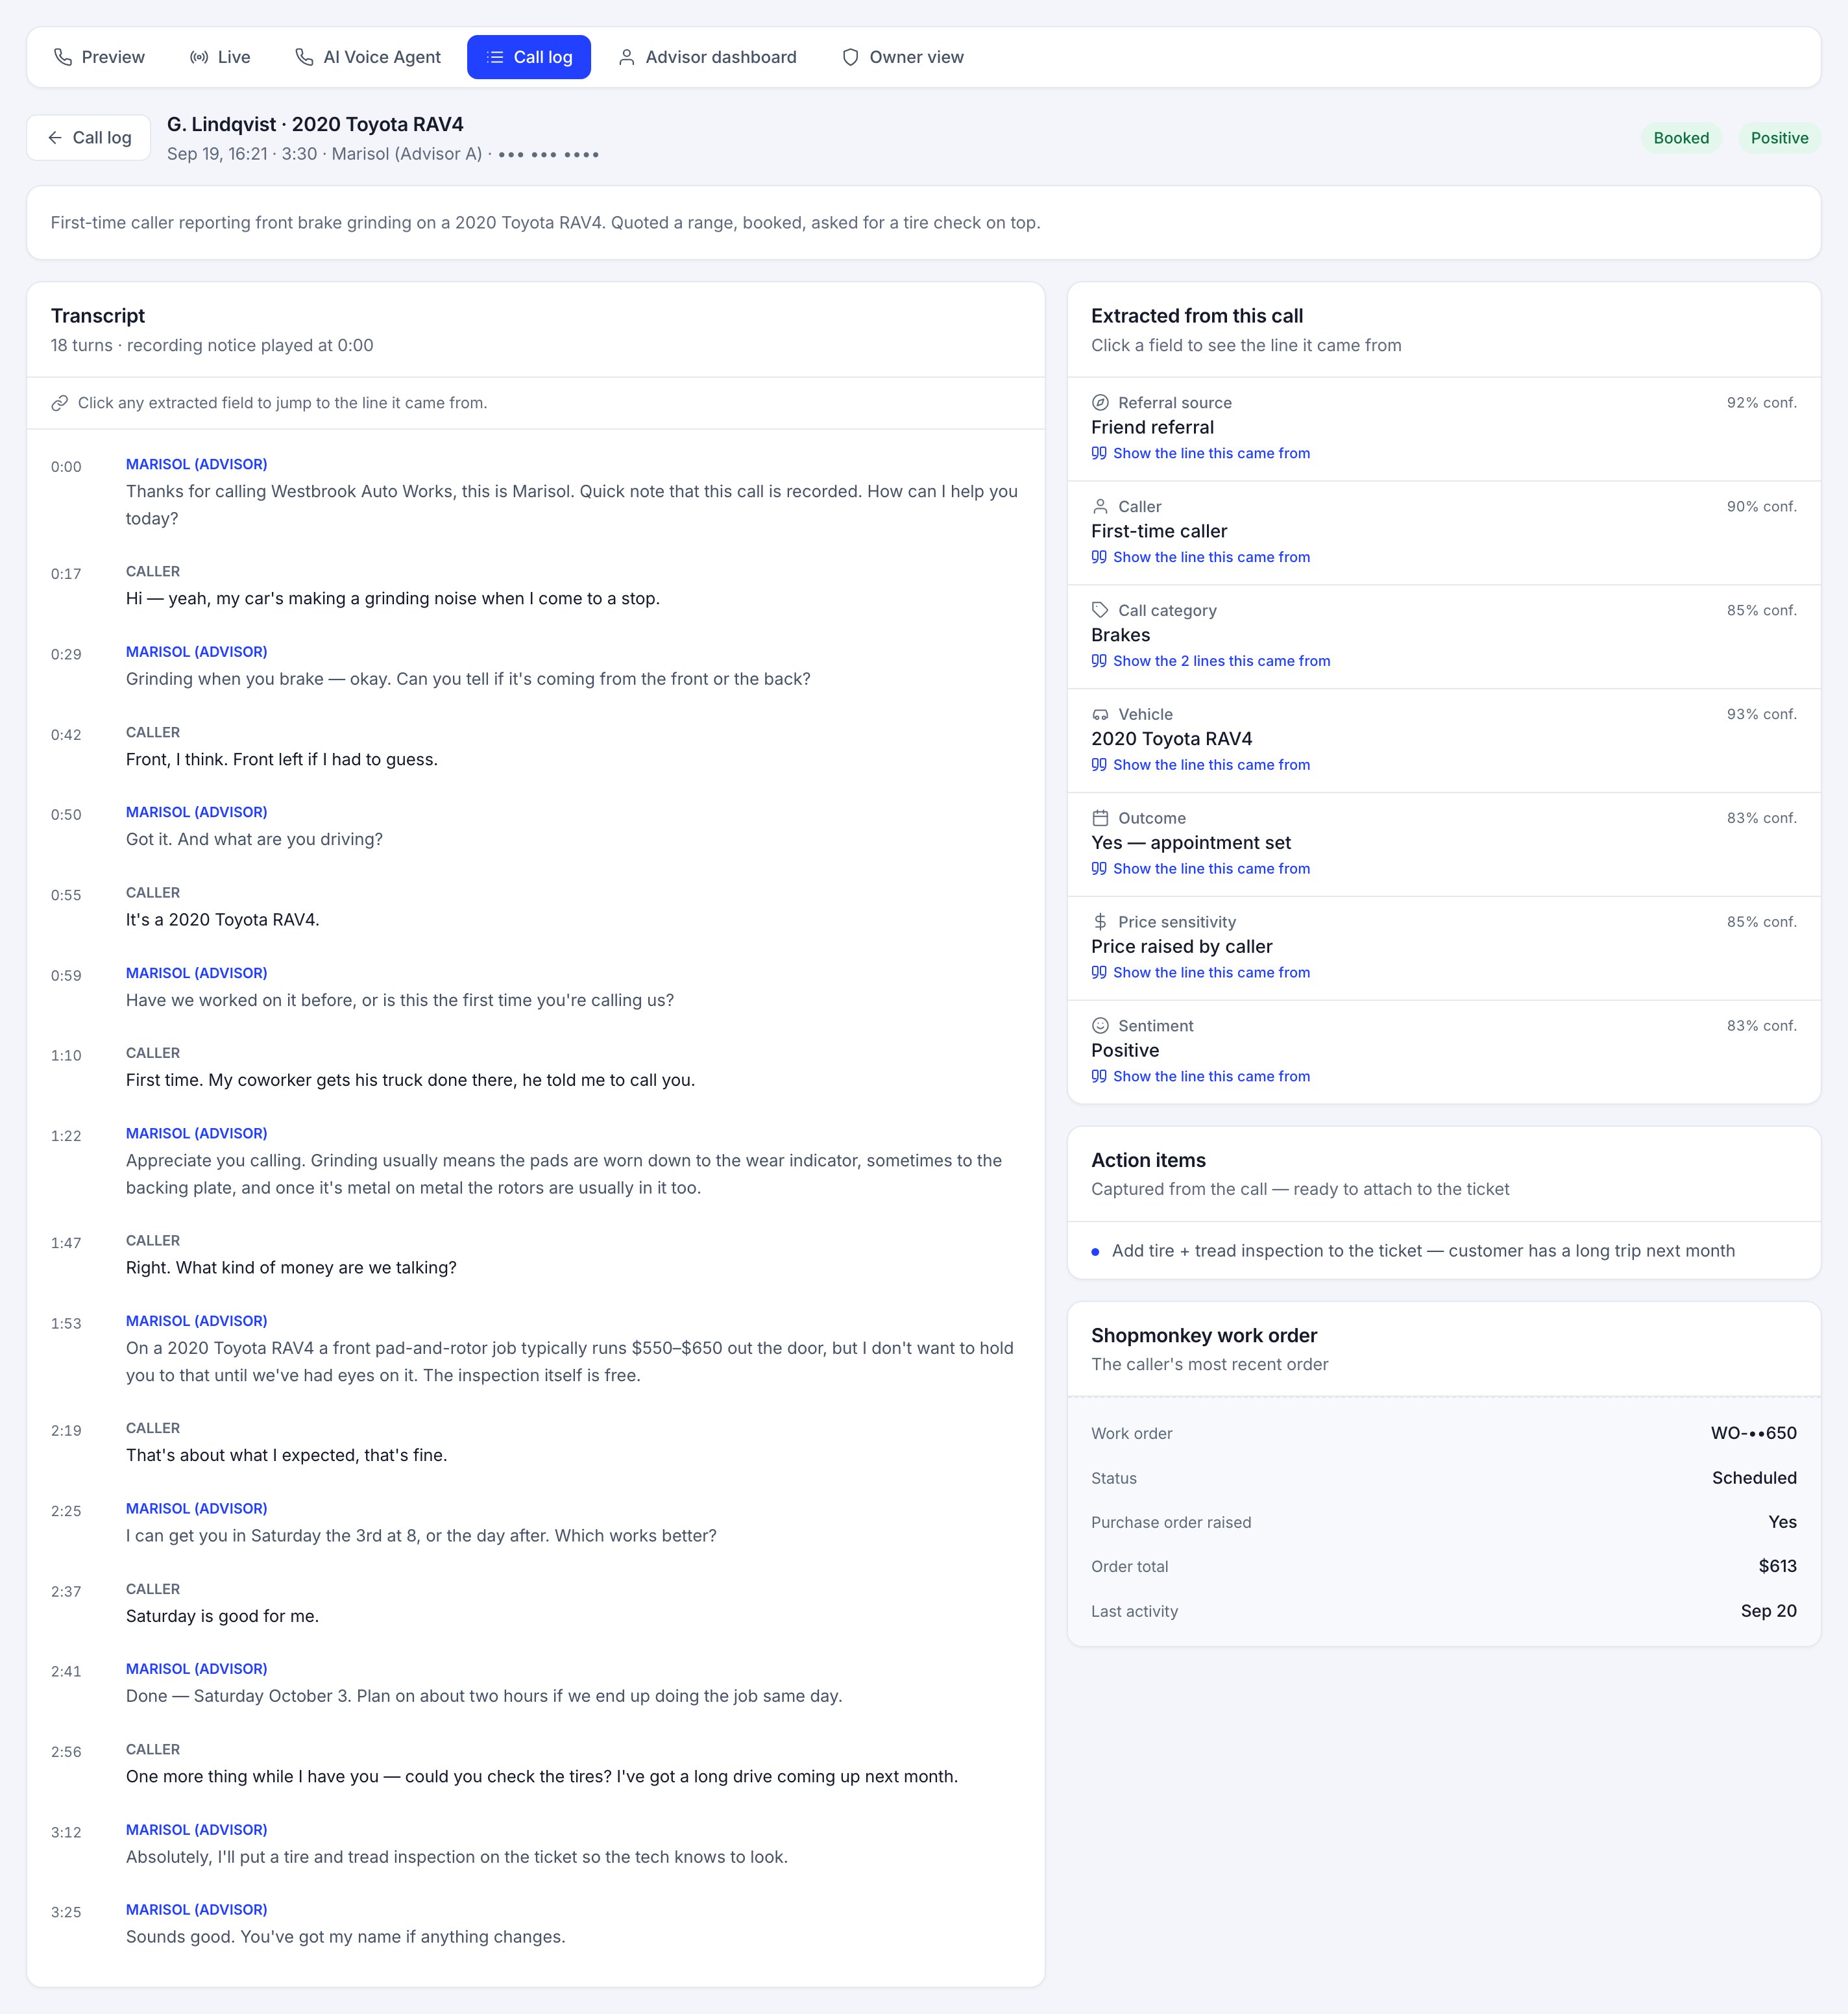Click the Sentiment smiley icon
This screenshot has width=1848, height=2014.
(x=1100, y=1026)
